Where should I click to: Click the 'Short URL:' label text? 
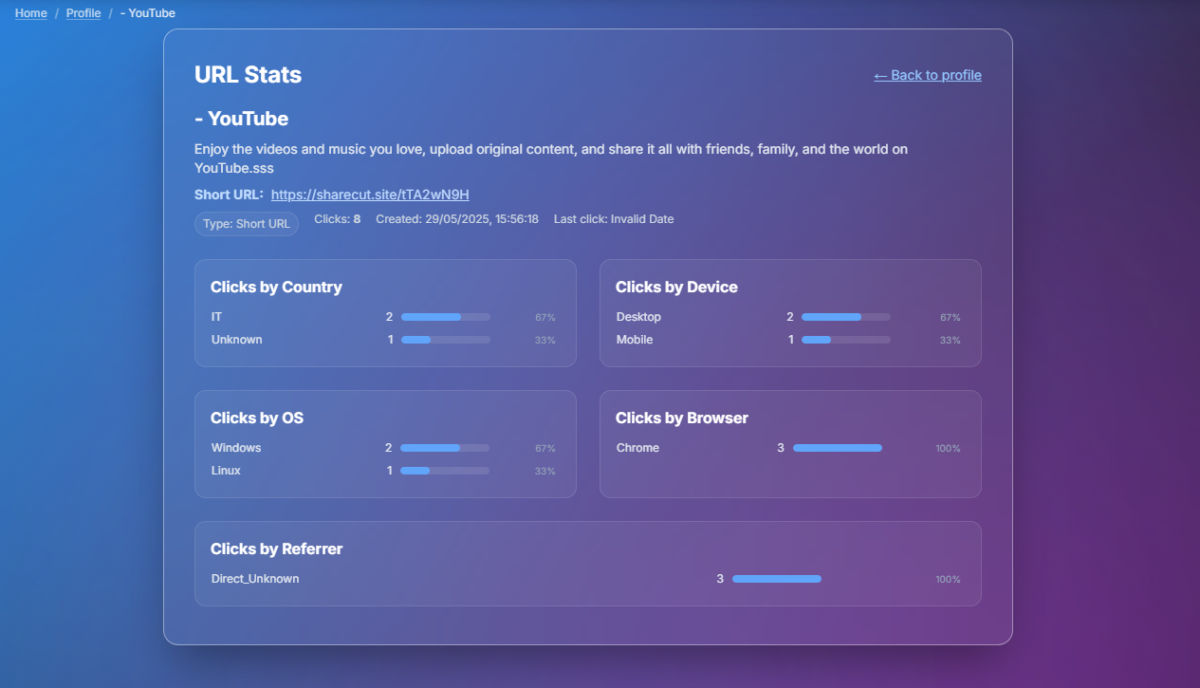(229, 194)
